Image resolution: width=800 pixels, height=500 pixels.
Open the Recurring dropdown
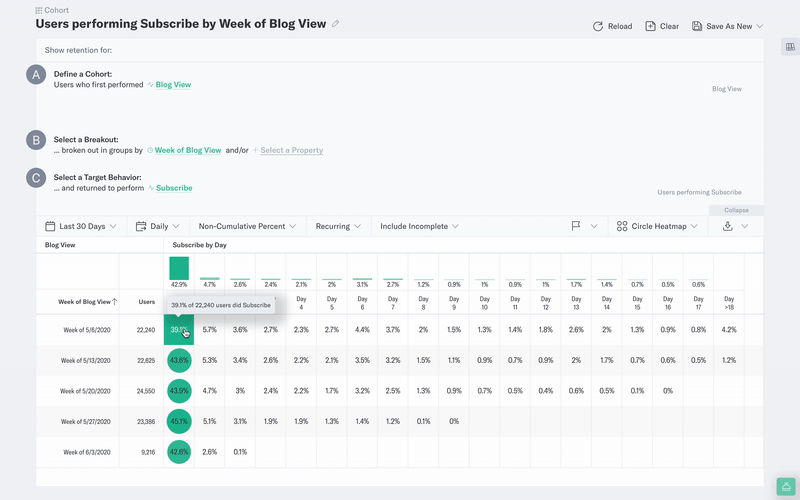click(338, 226)
